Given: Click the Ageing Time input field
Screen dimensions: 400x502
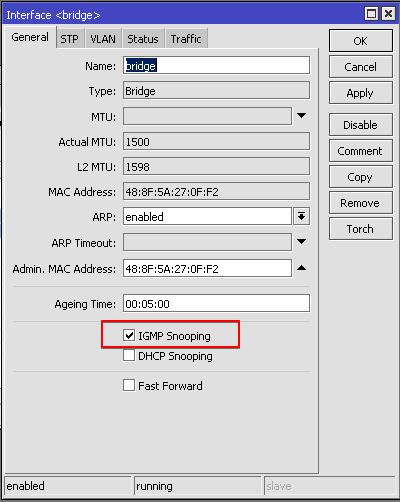Looking at the screenshot, I should (216, 303).
